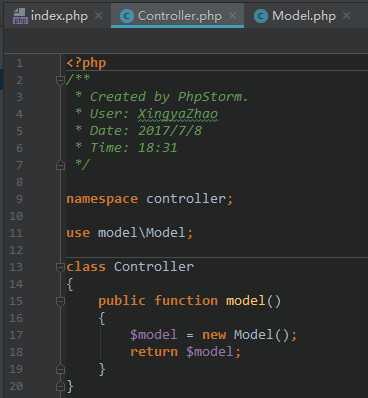Click the 'Time: 18:31' comment line
This screenshot has height=398, width=368.
[134, 148]
